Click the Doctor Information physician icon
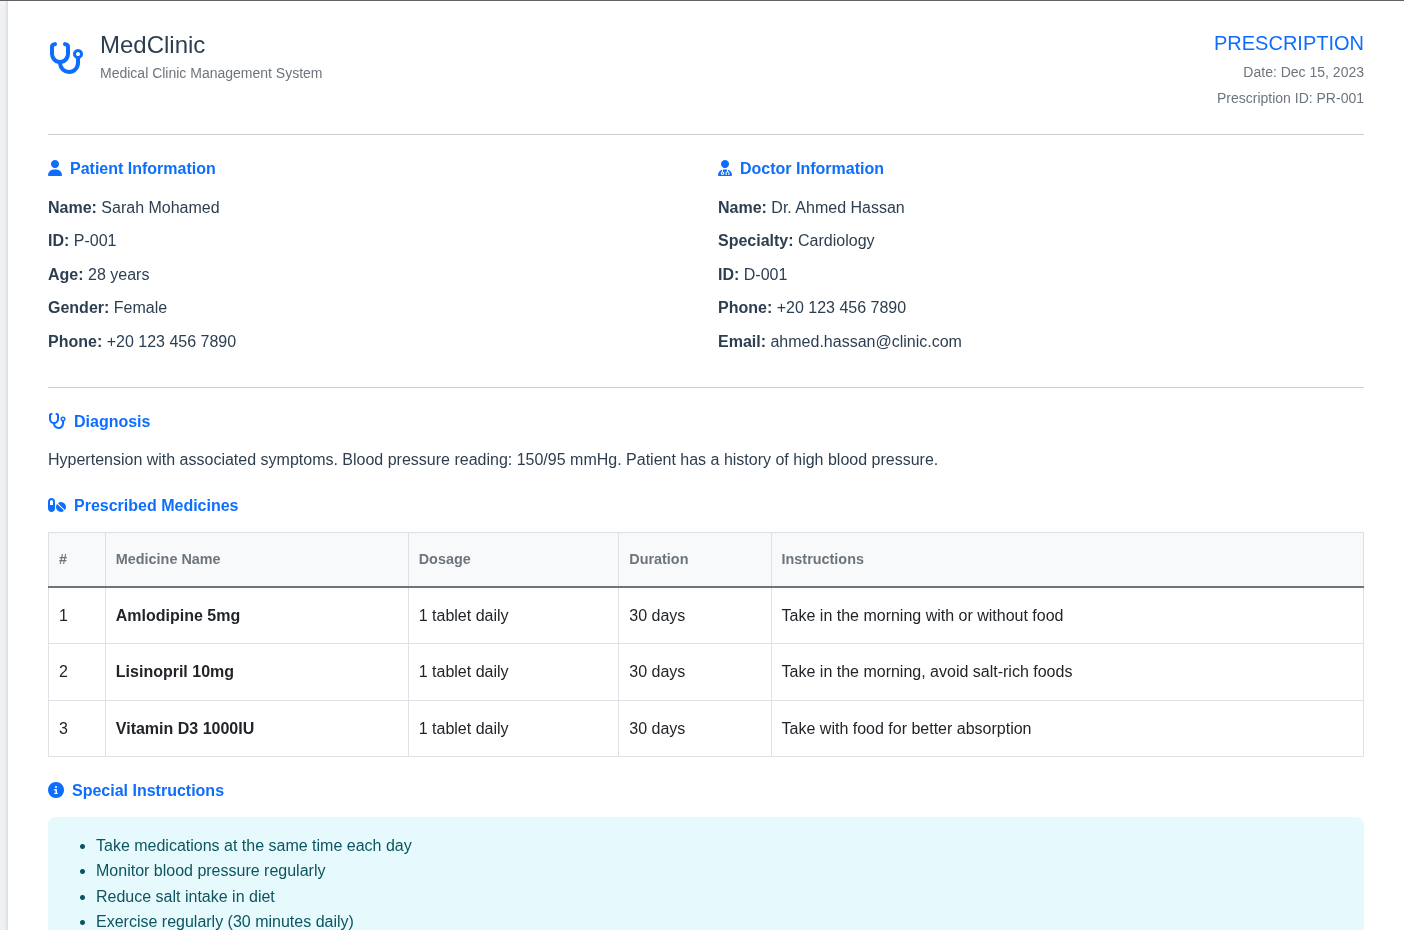1404x930 pixels. [x=725, y=168]
